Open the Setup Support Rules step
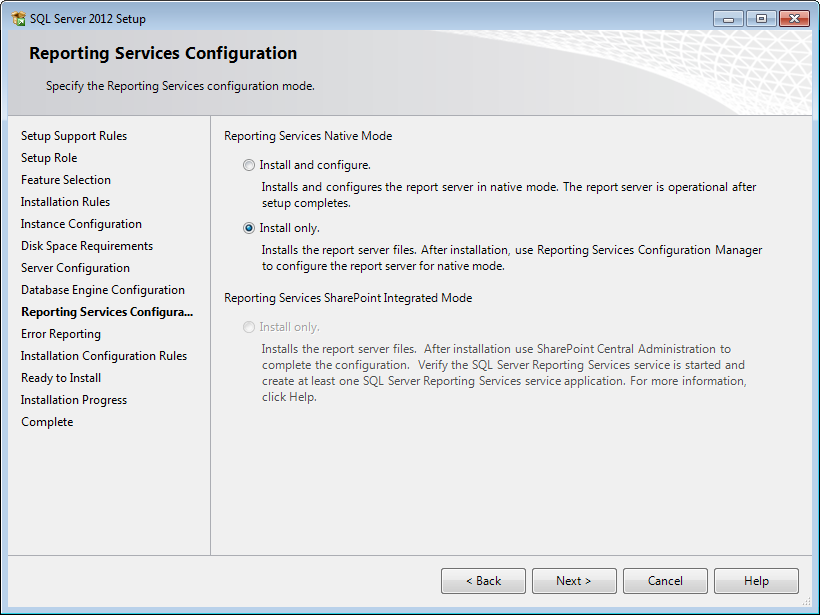This screenshot has width=820, height=615. click(74, 136)
